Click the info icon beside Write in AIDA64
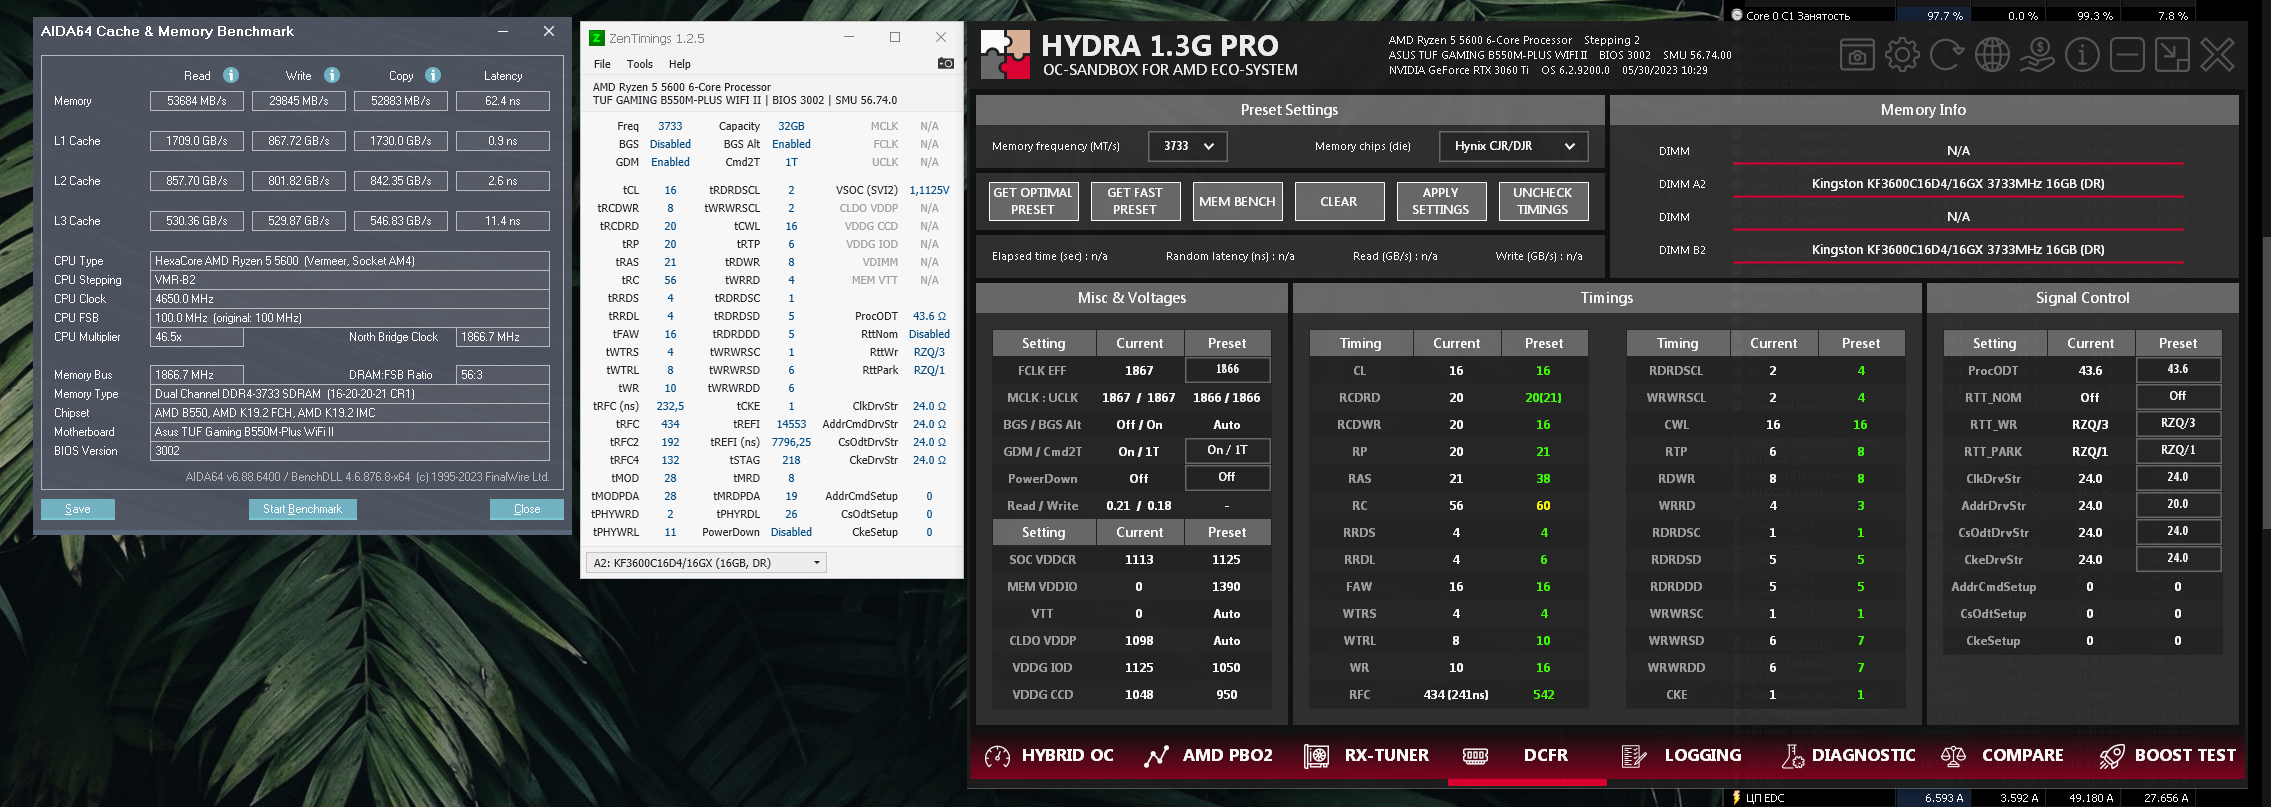 [332, 75]
